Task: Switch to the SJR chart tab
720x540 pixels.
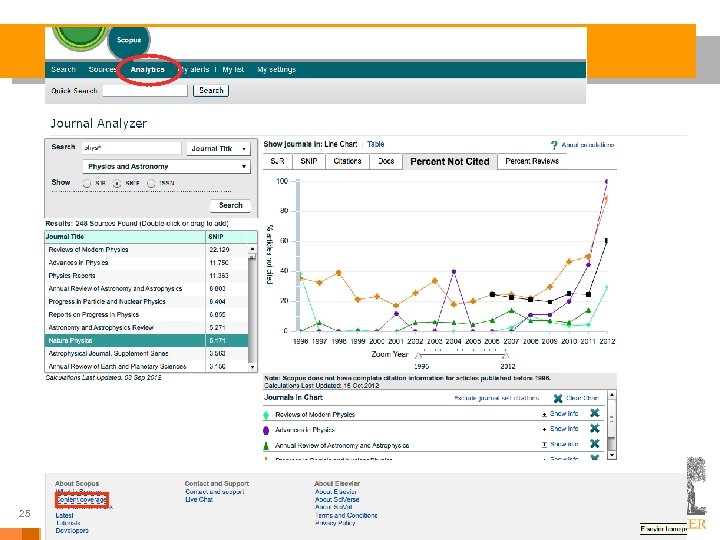Action: point(277,161)
